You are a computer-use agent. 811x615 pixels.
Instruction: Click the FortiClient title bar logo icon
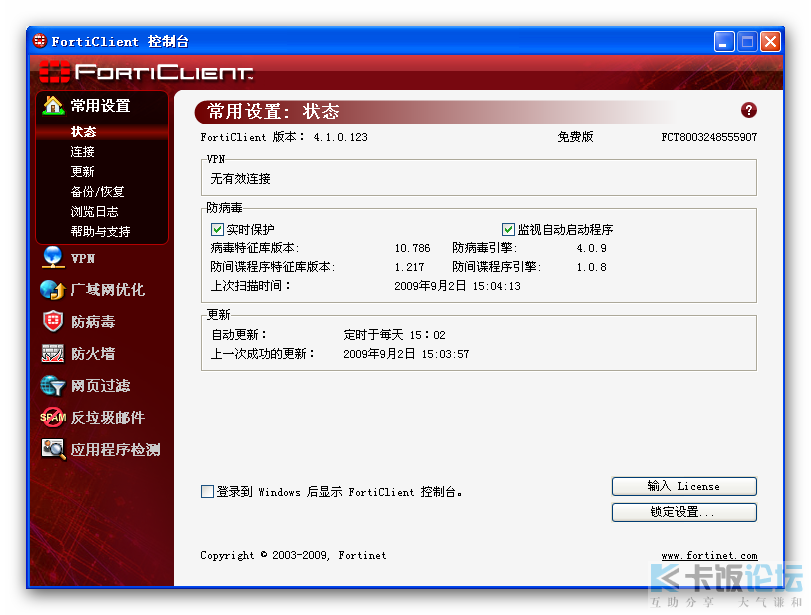click(x=40, y=40)
